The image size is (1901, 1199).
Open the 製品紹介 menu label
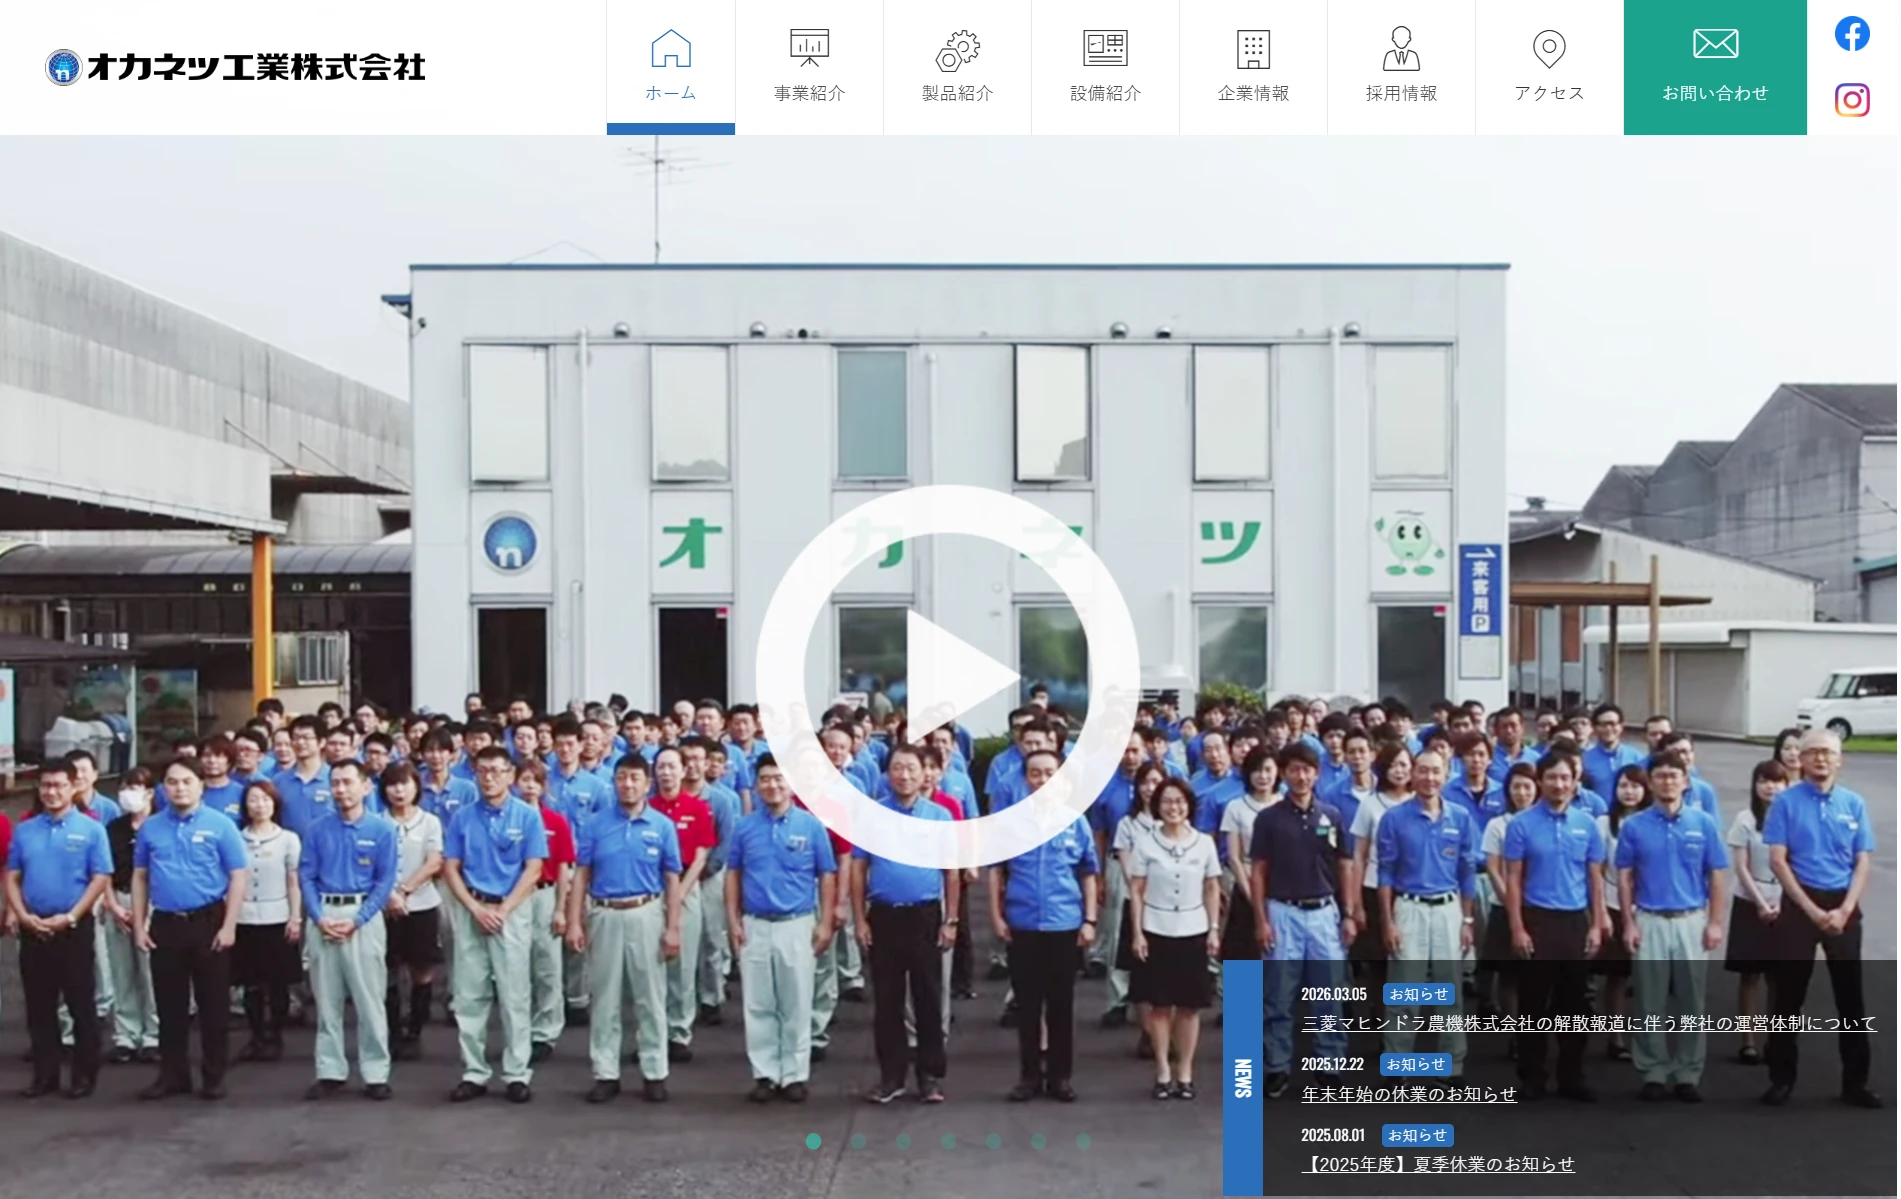point(957,93)
